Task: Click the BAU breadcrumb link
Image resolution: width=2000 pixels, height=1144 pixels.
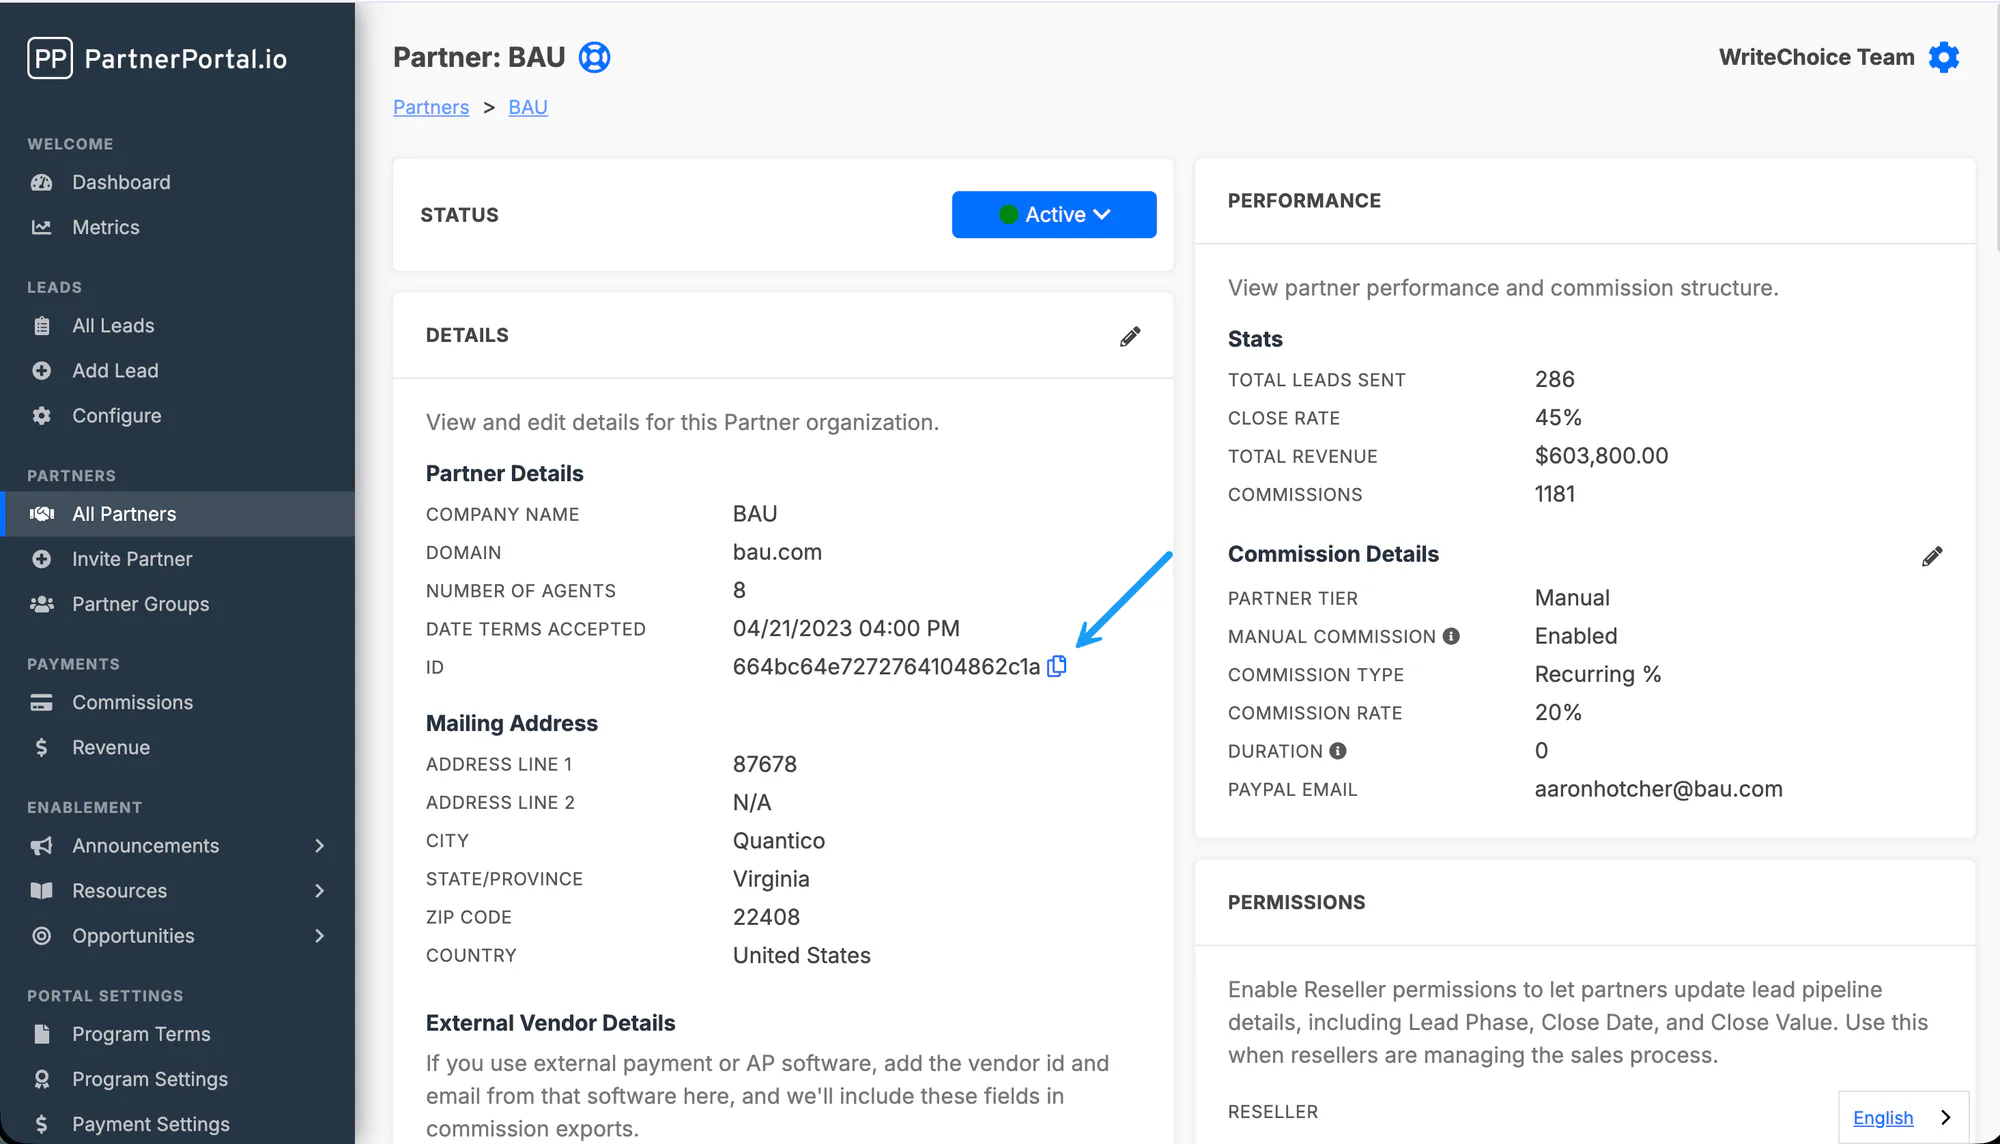Action: click(528, 107)
